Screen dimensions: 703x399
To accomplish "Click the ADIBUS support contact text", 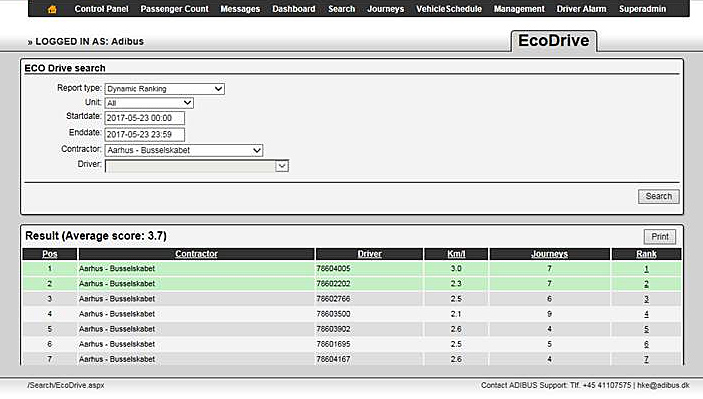I will pyautogui.click(x=585, y=385).
